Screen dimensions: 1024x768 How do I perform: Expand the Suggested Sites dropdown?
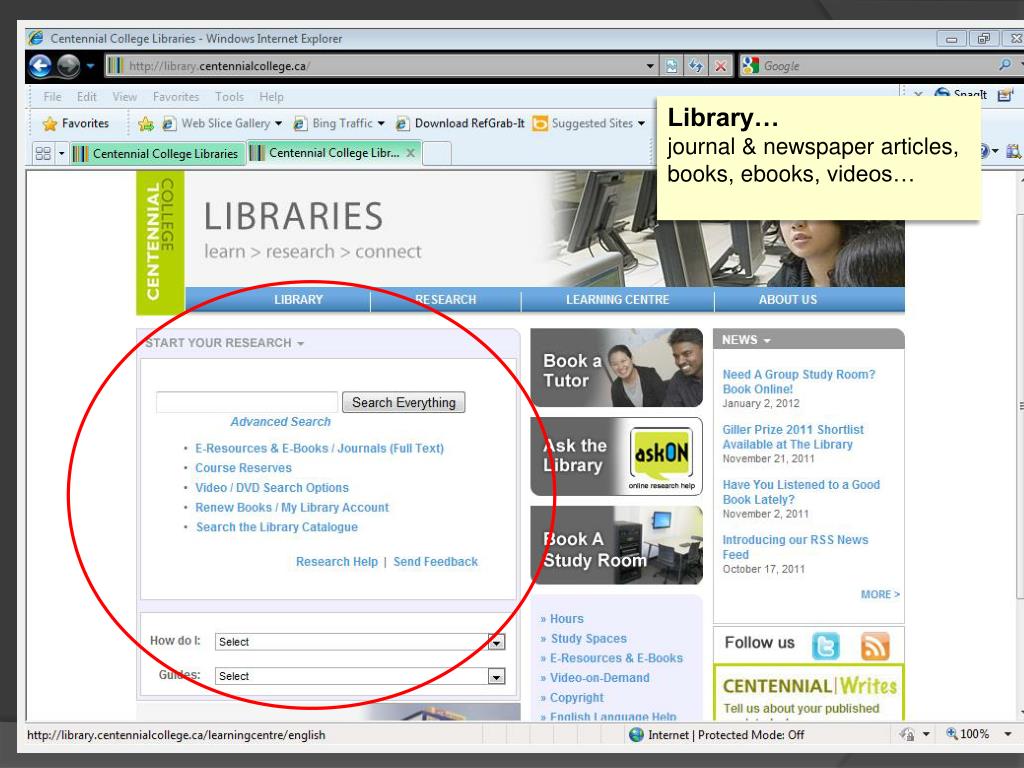click(x=641, y=123)
